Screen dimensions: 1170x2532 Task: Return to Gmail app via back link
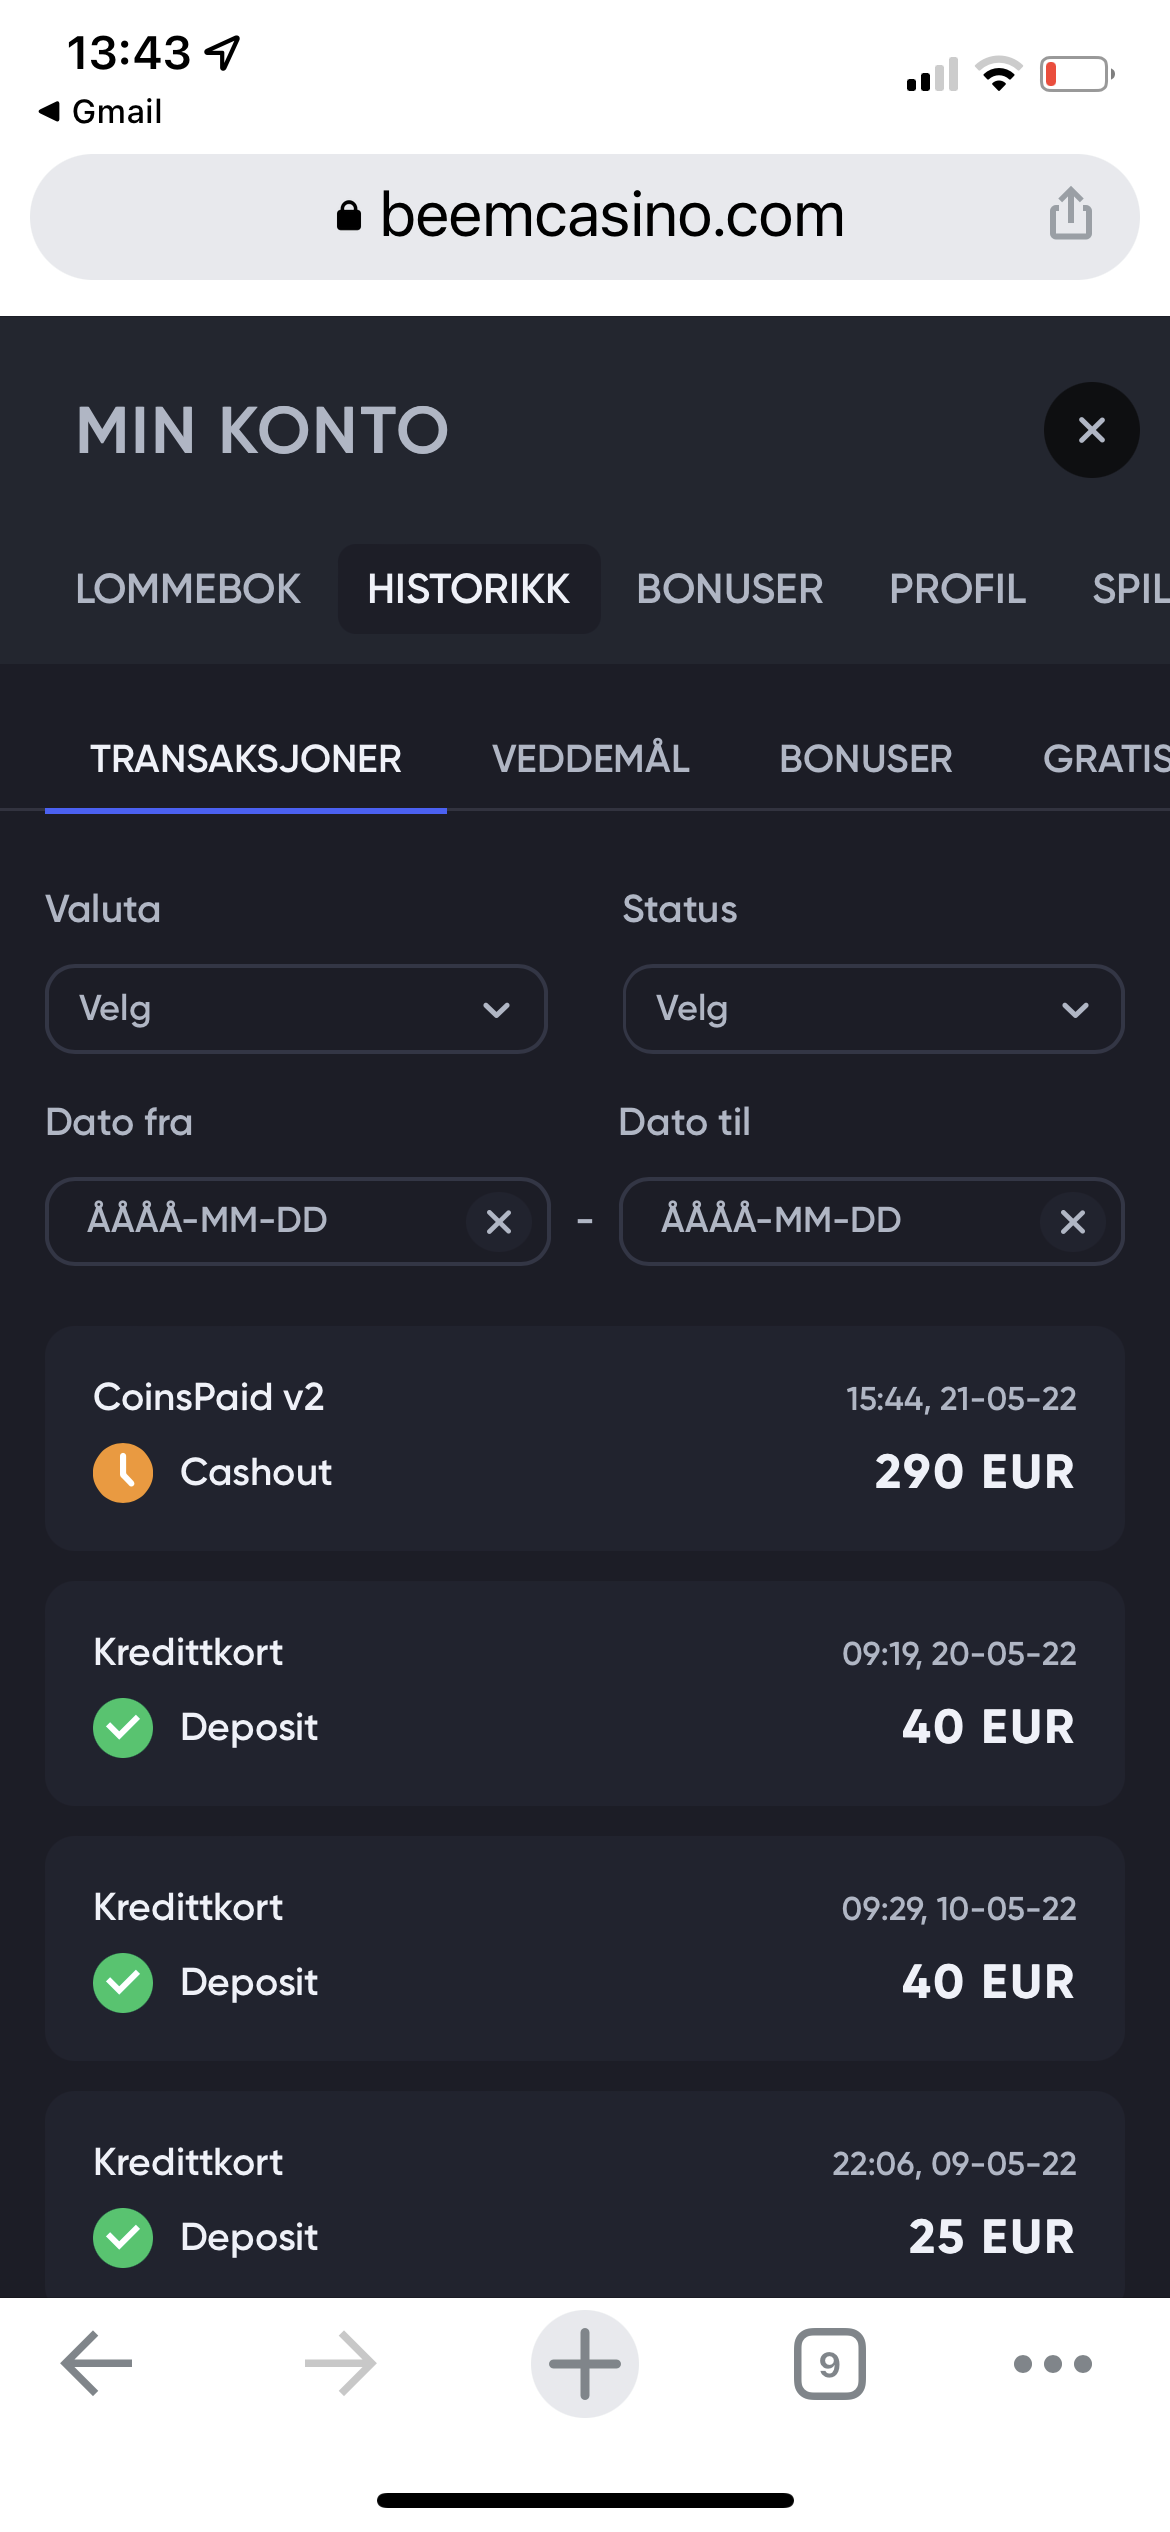[x=101, y=111]
